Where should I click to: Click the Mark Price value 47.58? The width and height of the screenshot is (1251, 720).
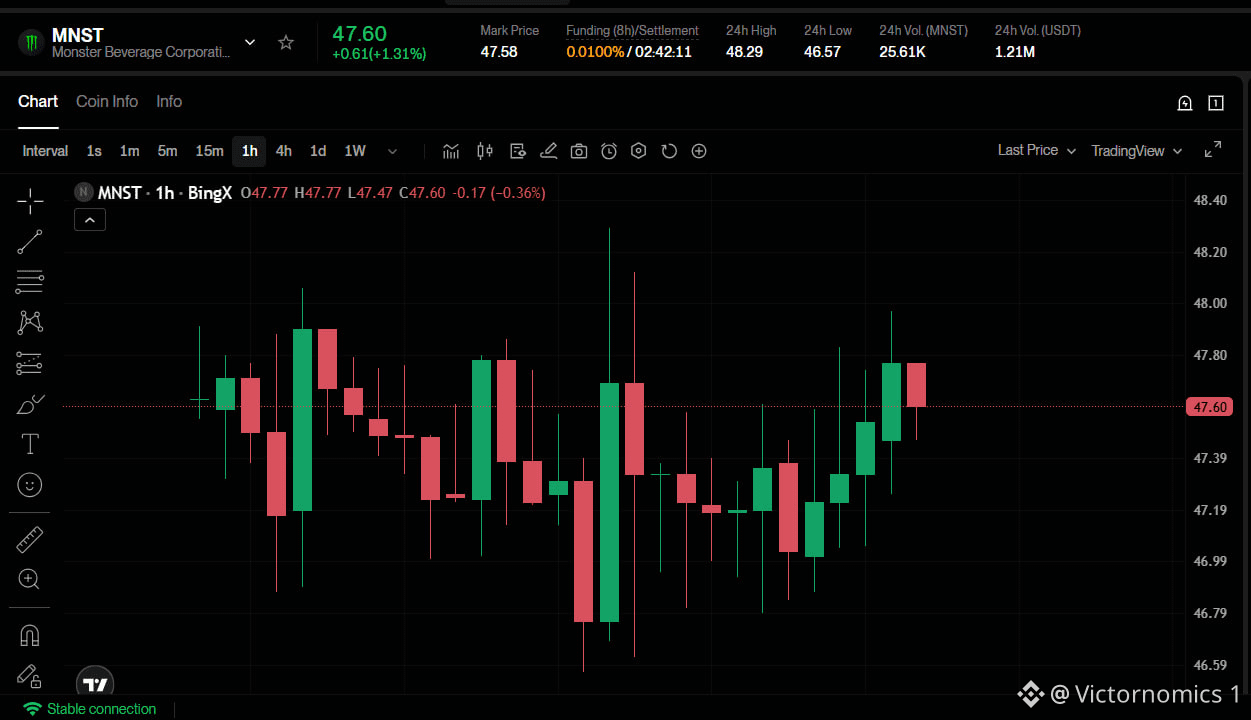tap(499, 51)
